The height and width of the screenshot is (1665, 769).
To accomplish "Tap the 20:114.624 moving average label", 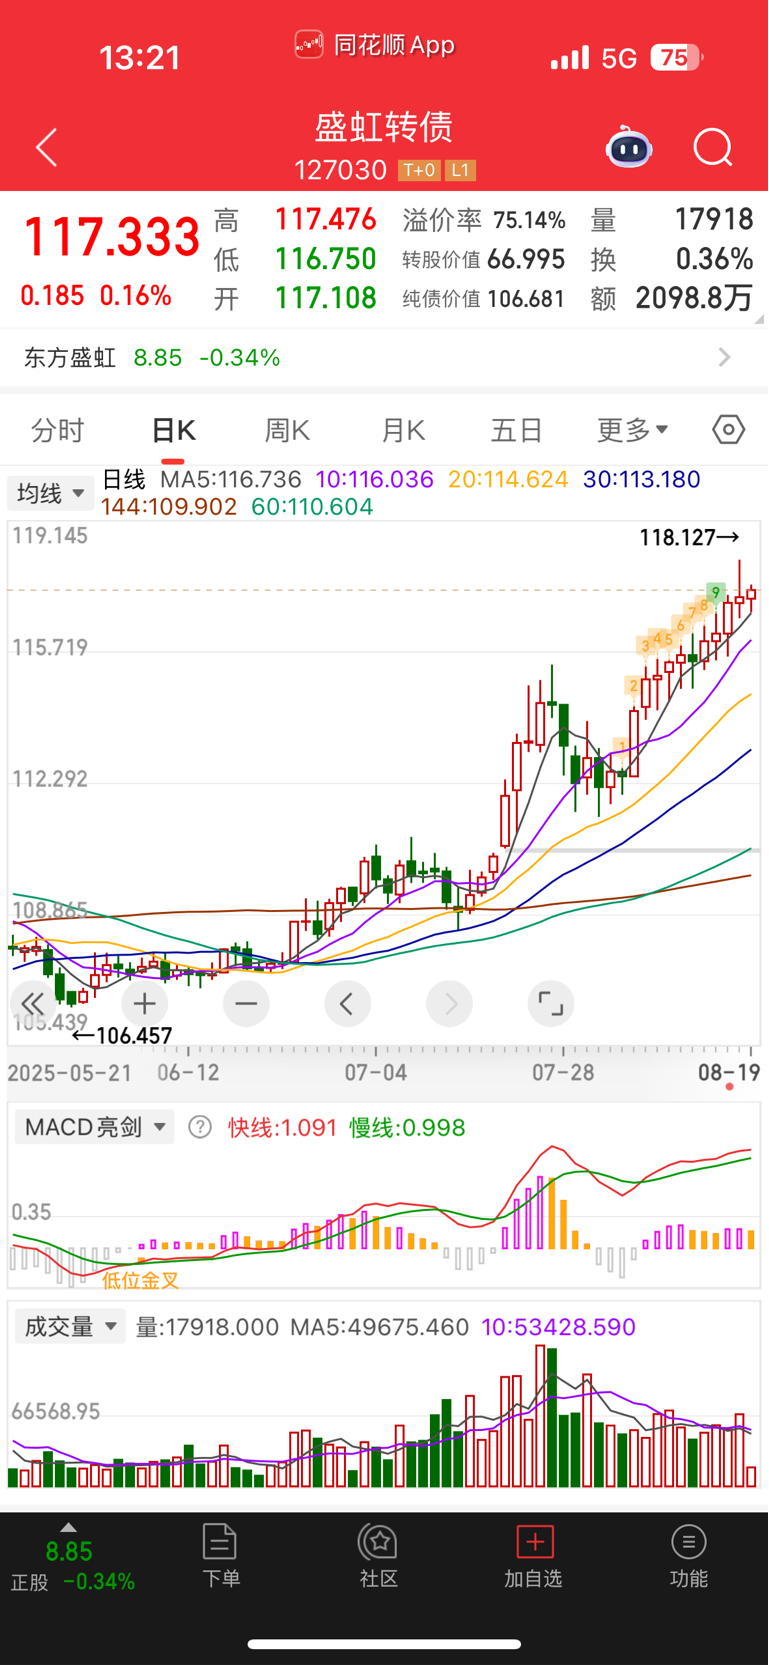I will [x=508, y=479].
